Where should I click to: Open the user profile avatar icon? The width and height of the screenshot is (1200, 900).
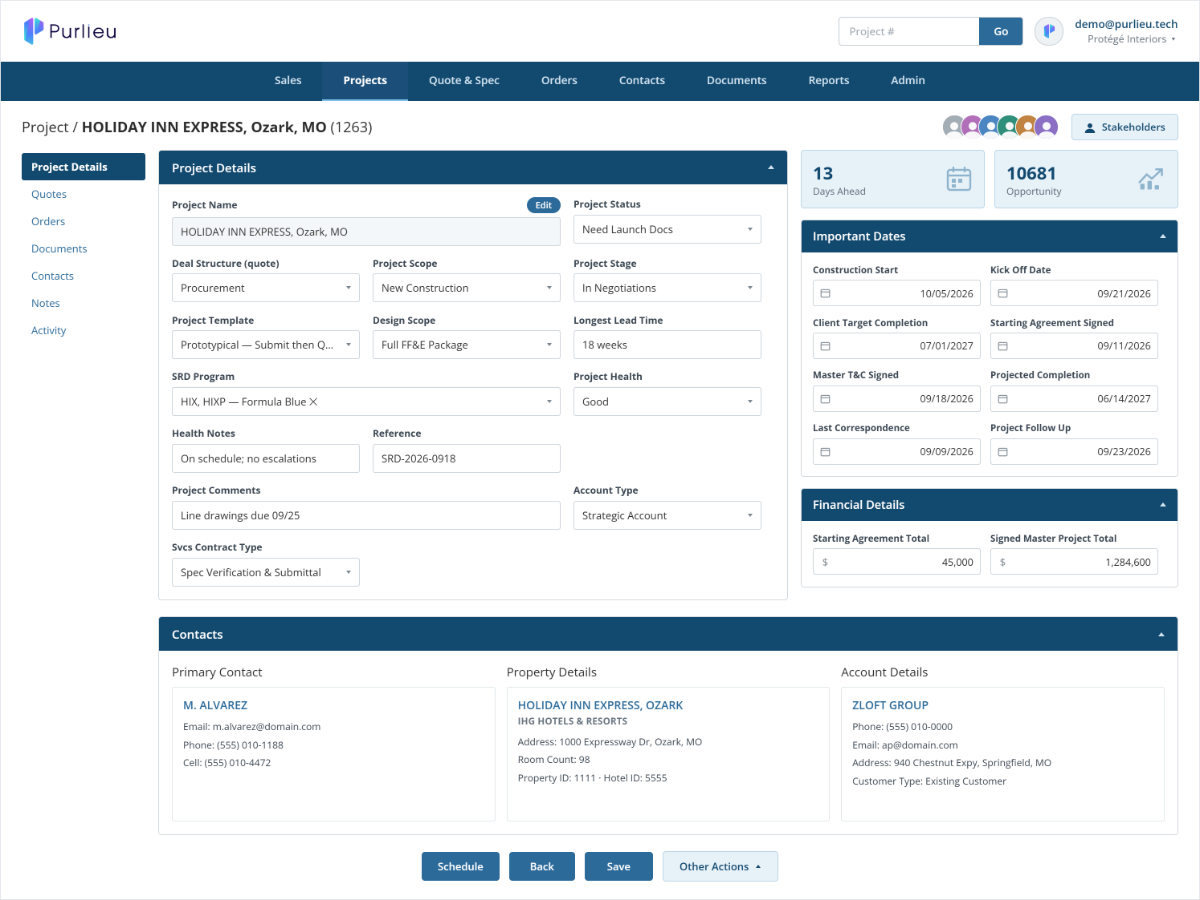[1049, 31]
